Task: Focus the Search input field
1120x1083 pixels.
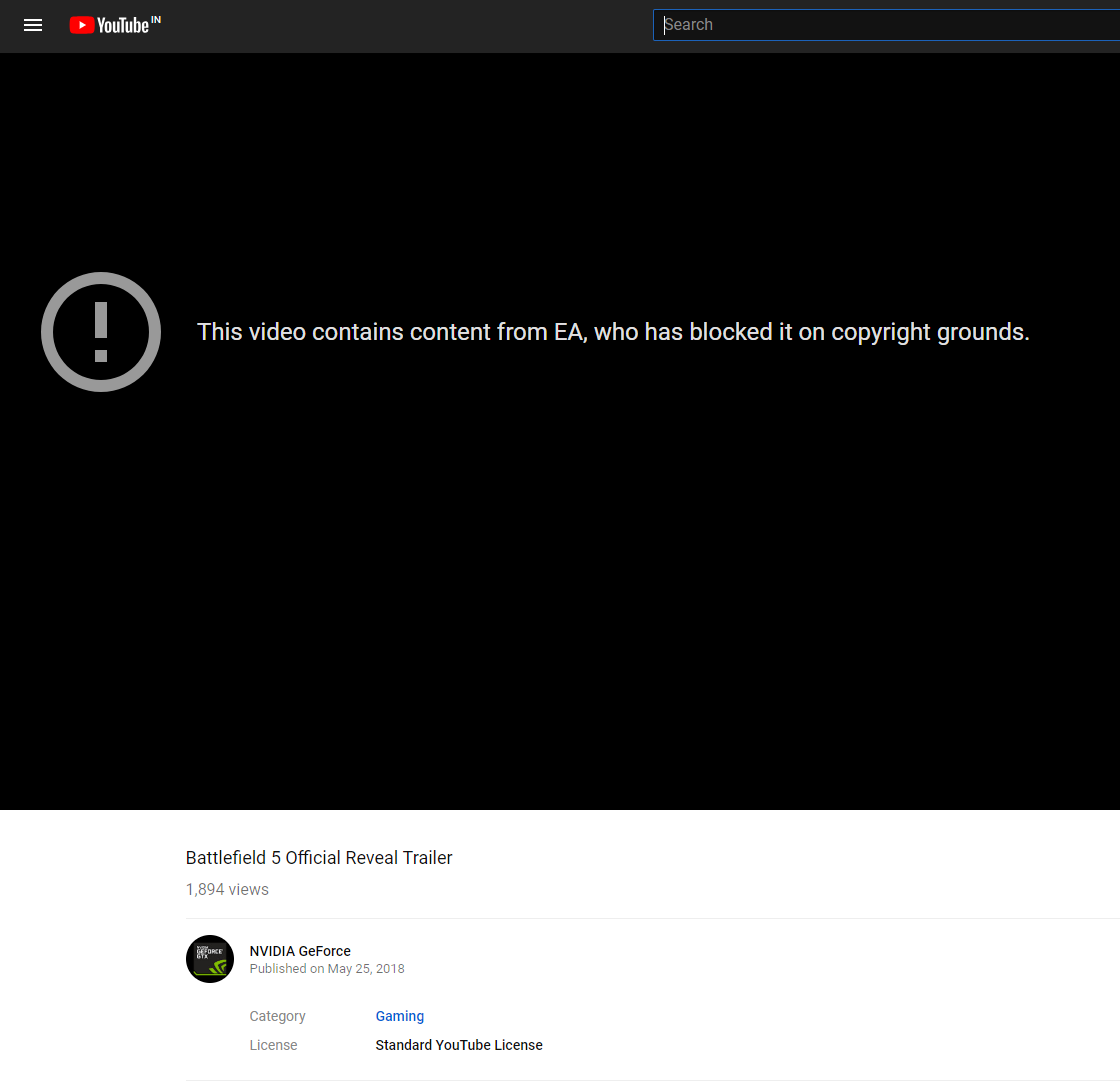Action: (x=886, y=25)
